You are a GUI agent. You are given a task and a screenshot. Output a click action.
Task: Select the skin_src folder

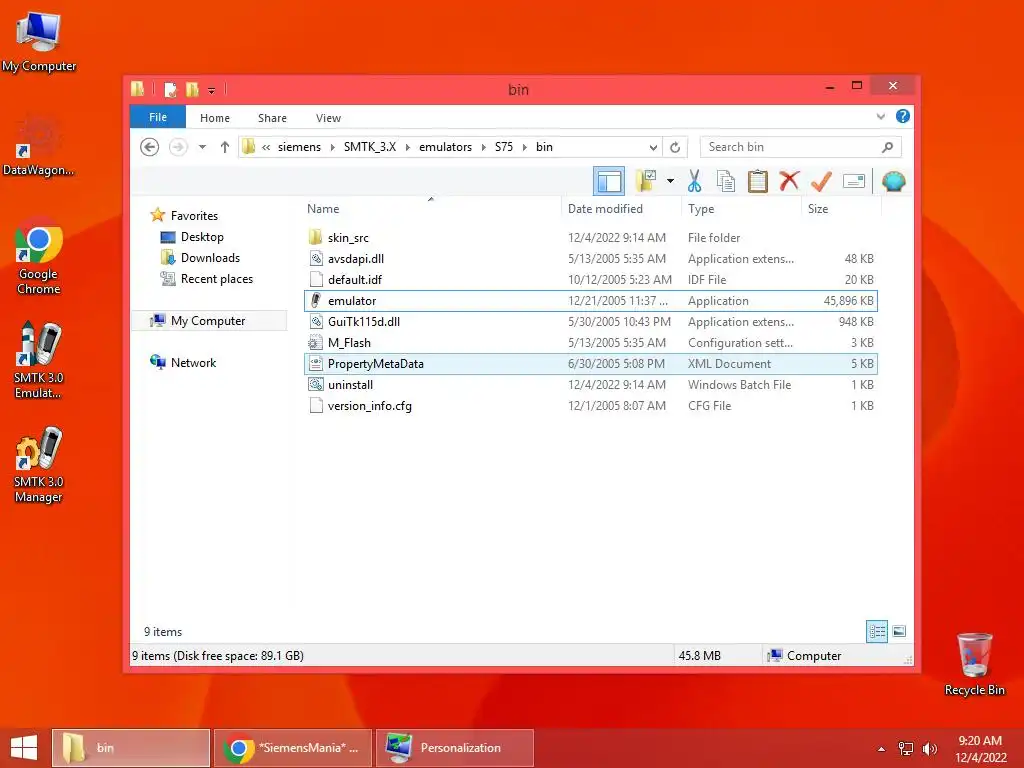coord(590,238)
